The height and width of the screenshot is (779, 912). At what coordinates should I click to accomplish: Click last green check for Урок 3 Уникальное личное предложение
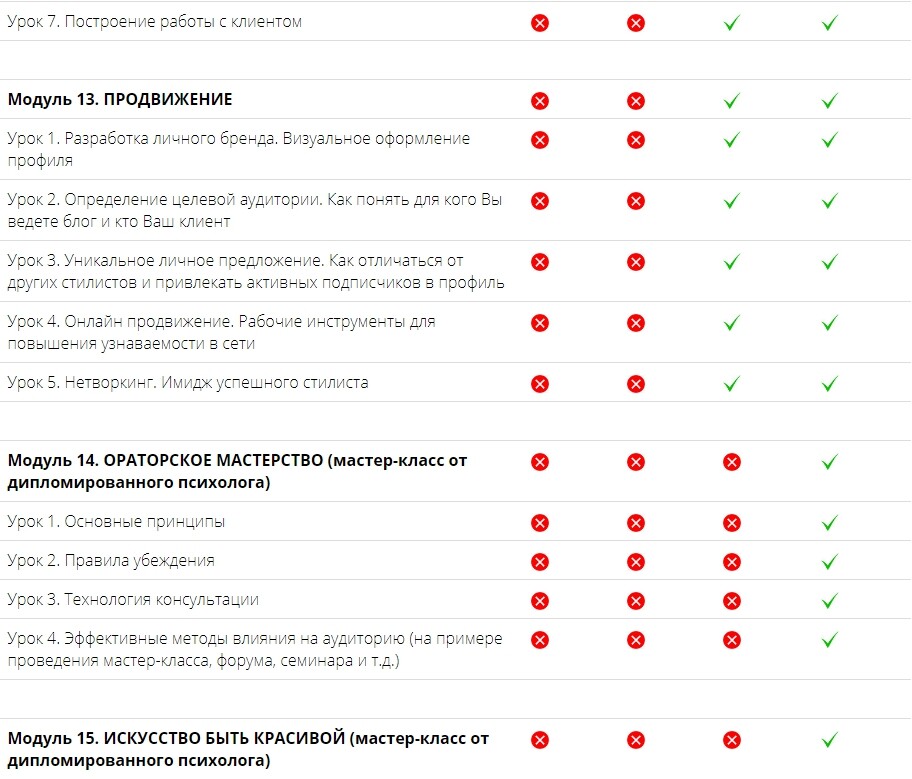(x=829, y=261)
